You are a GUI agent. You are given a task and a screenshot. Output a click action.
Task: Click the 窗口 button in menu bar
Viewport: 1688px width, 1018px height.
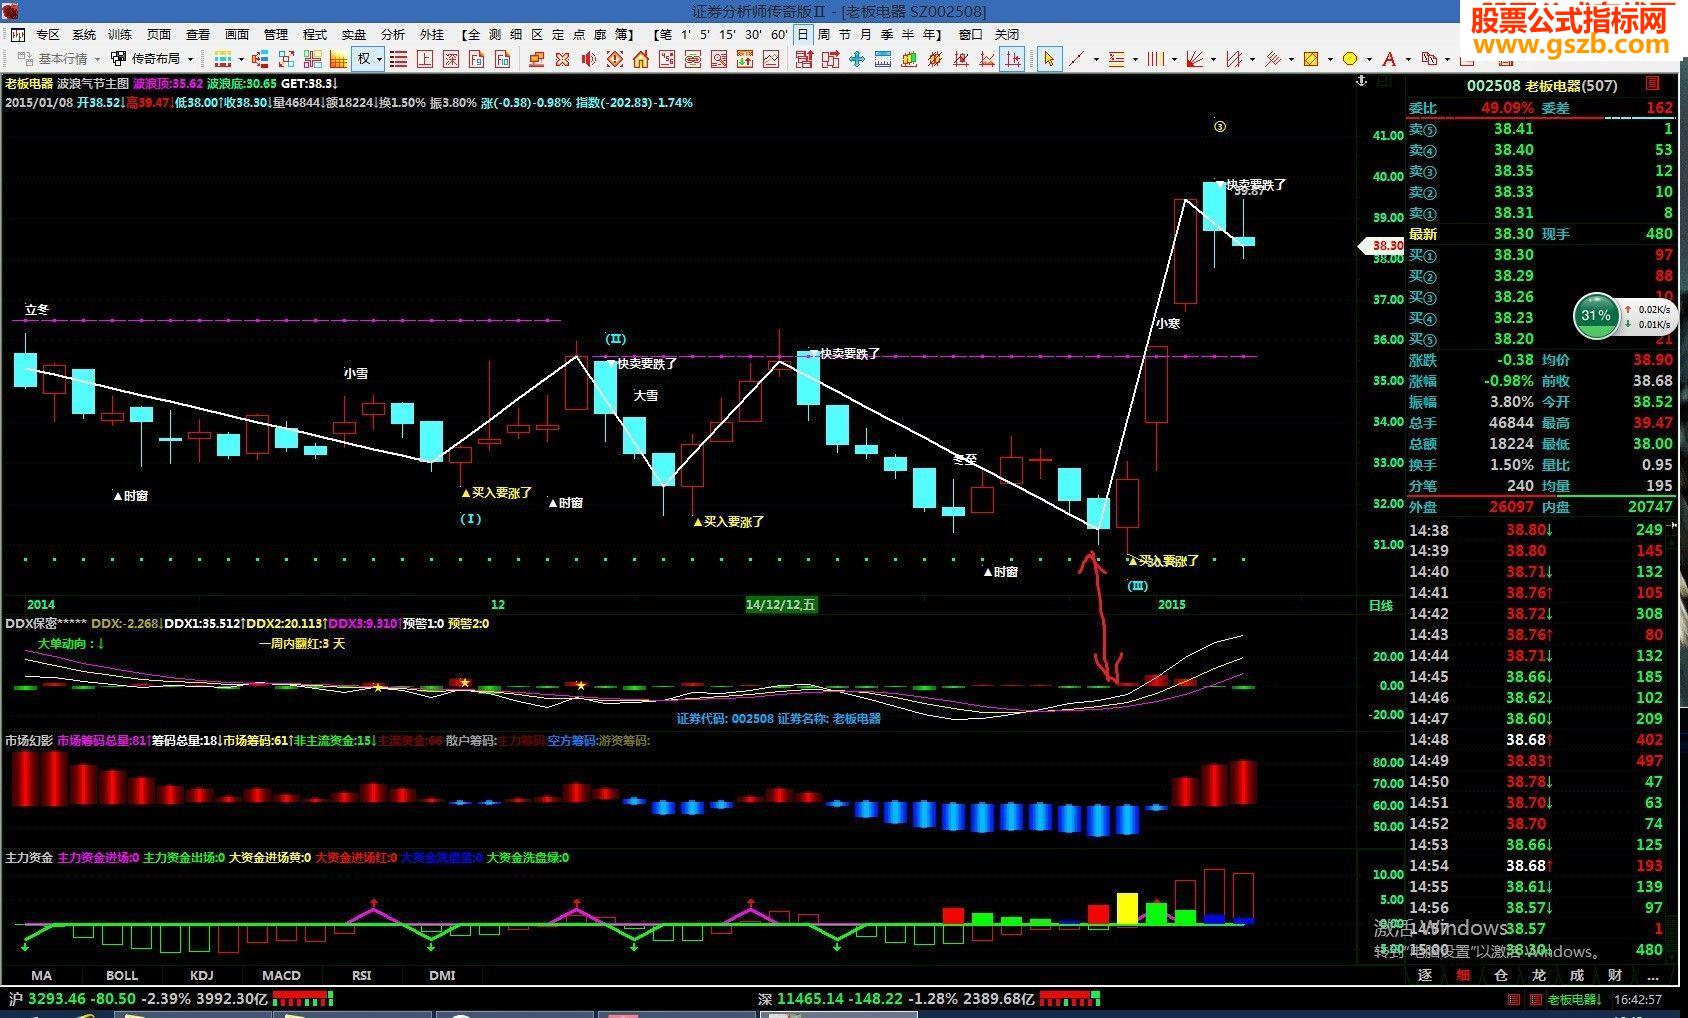[970, 34]
